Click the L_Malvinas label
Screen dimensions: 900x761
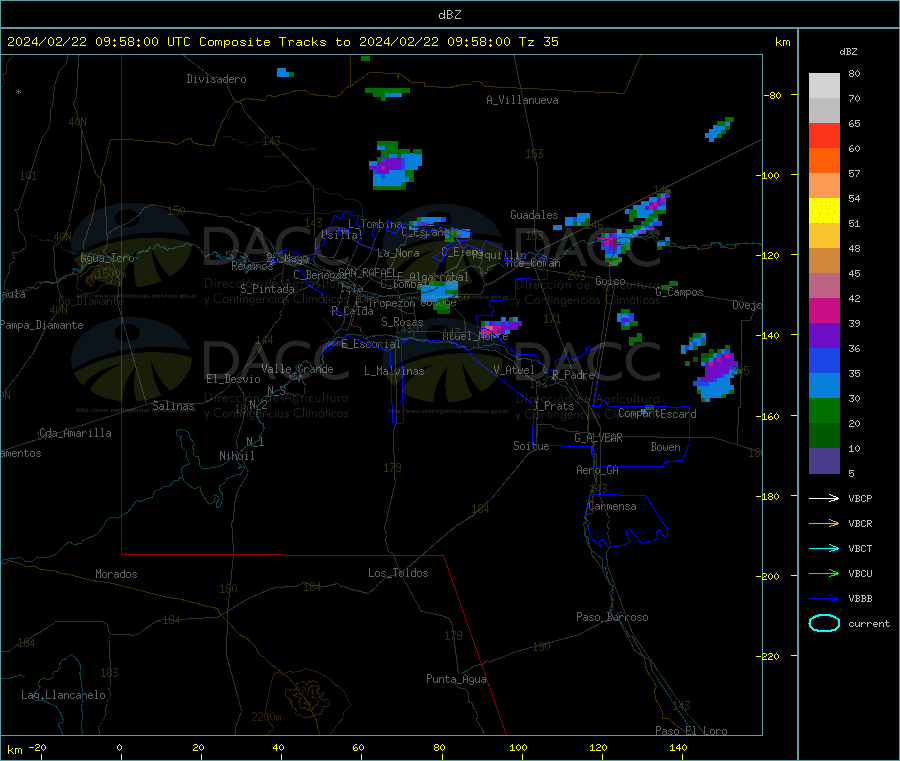[x=394, y=371]
